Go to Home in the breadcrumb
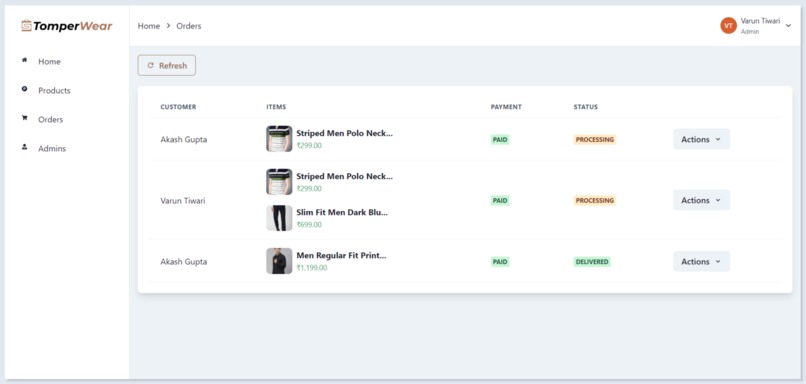This screenshot has width=806, height=384. pyautogui.click(x=149, y=26)
